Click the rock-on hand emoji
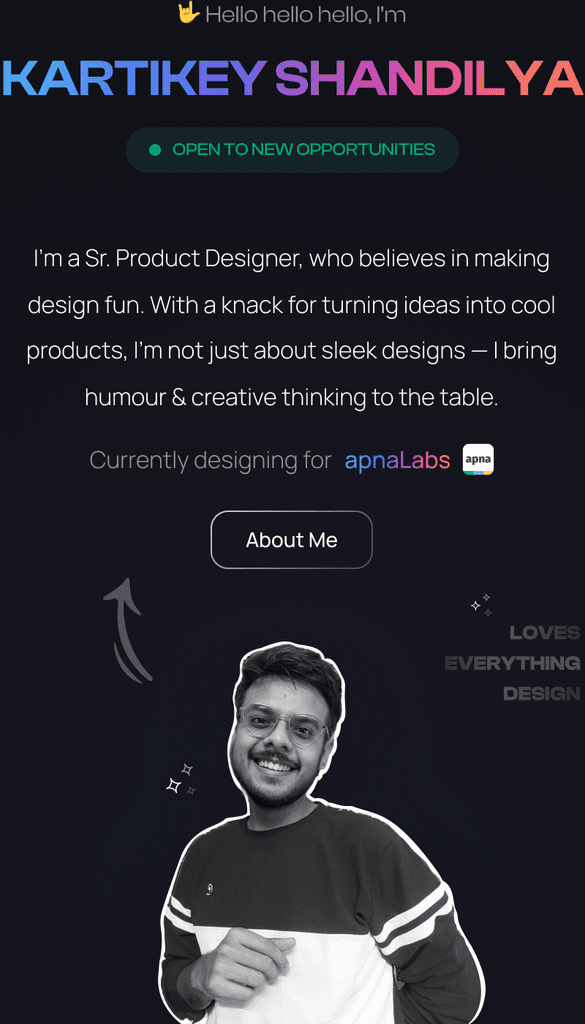 coord(188,13)
